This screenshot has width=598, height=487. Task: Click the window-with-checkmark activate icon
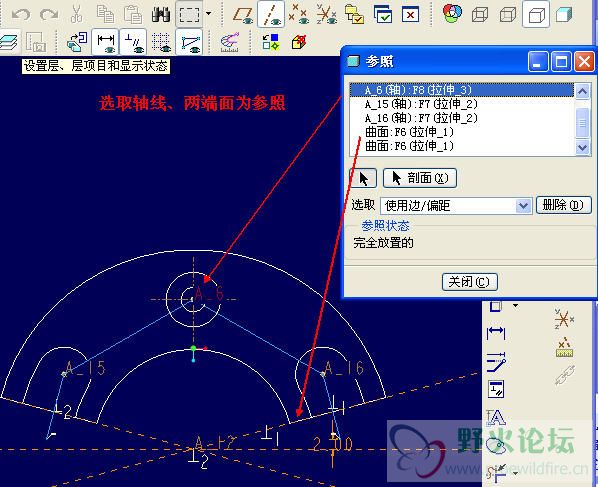tap(383, 14)
